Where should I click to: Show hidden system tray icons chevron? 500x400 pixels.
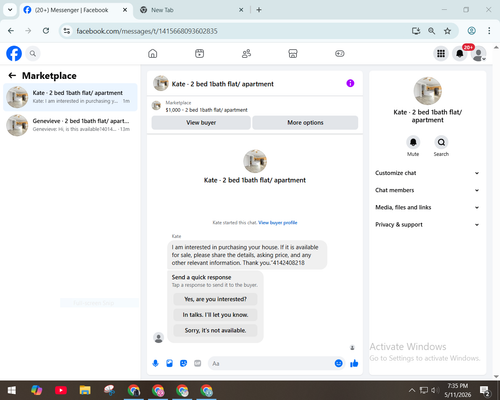(412, 390)
